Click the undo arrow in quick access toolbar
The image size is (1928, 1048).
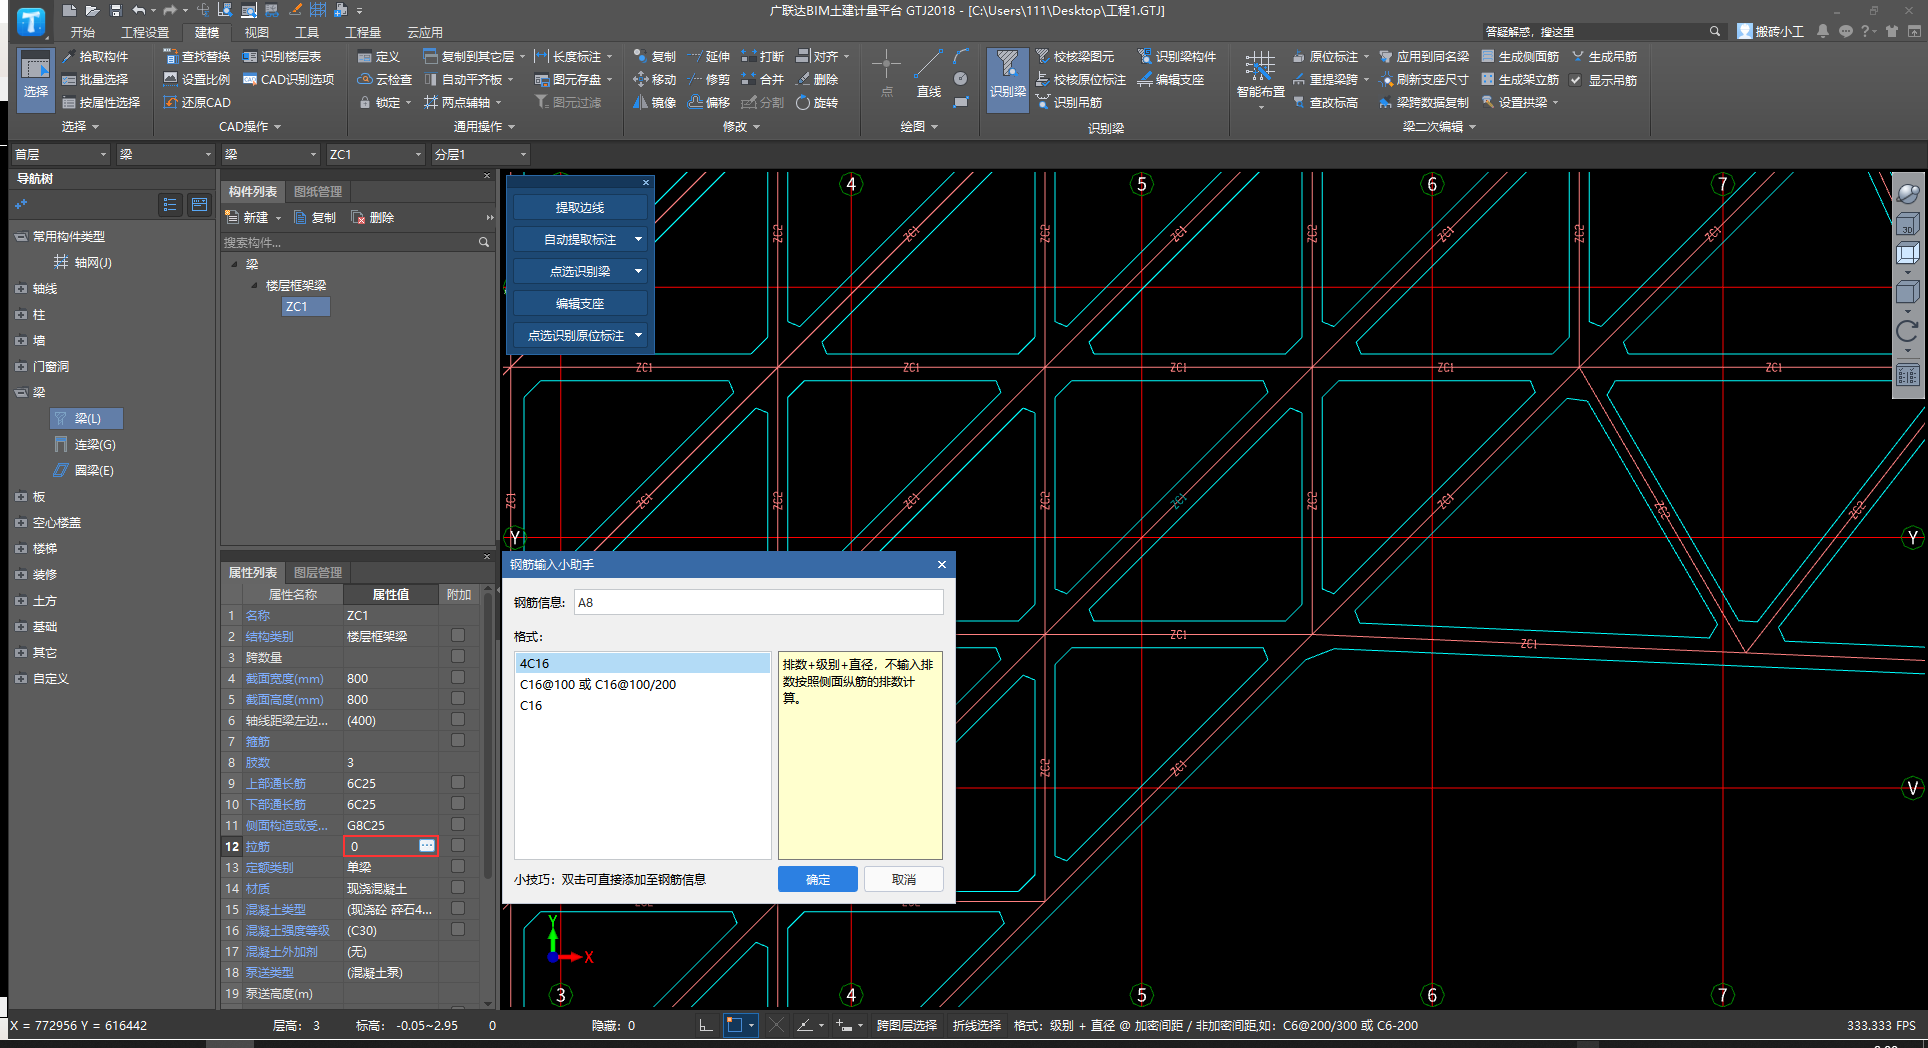pos(139,10)
